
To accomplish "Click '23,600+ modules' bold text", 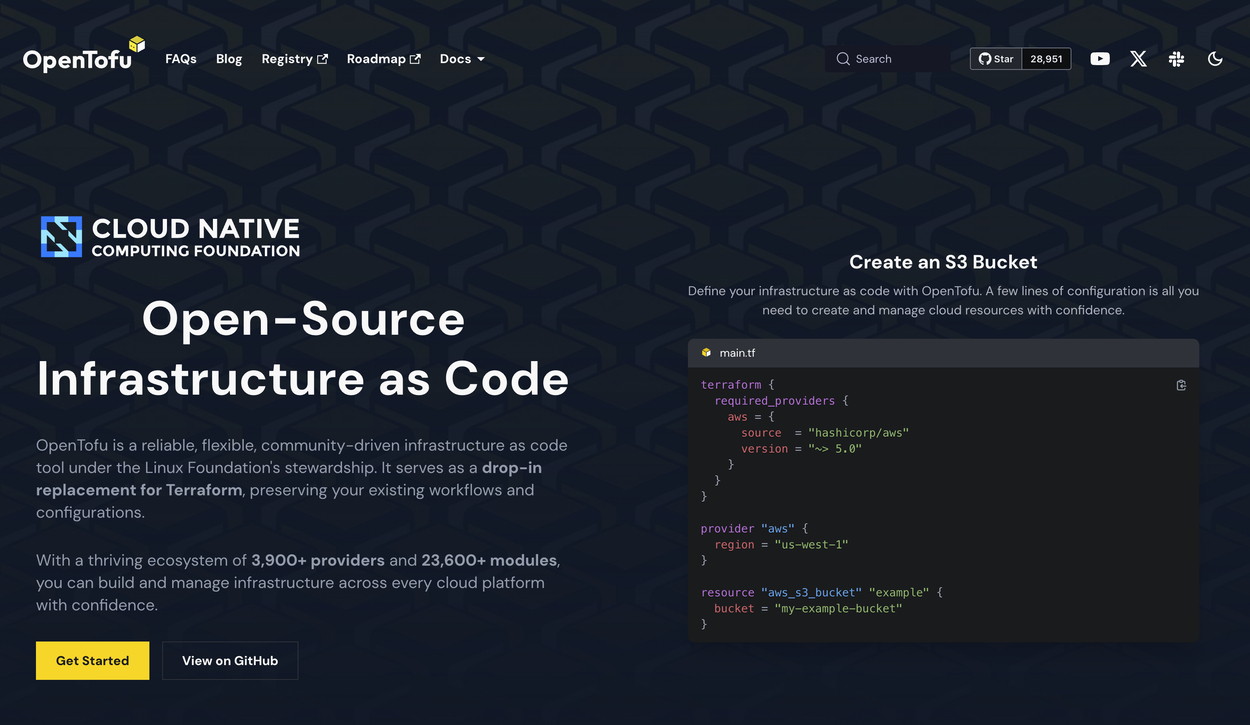I will coord(490,560).
